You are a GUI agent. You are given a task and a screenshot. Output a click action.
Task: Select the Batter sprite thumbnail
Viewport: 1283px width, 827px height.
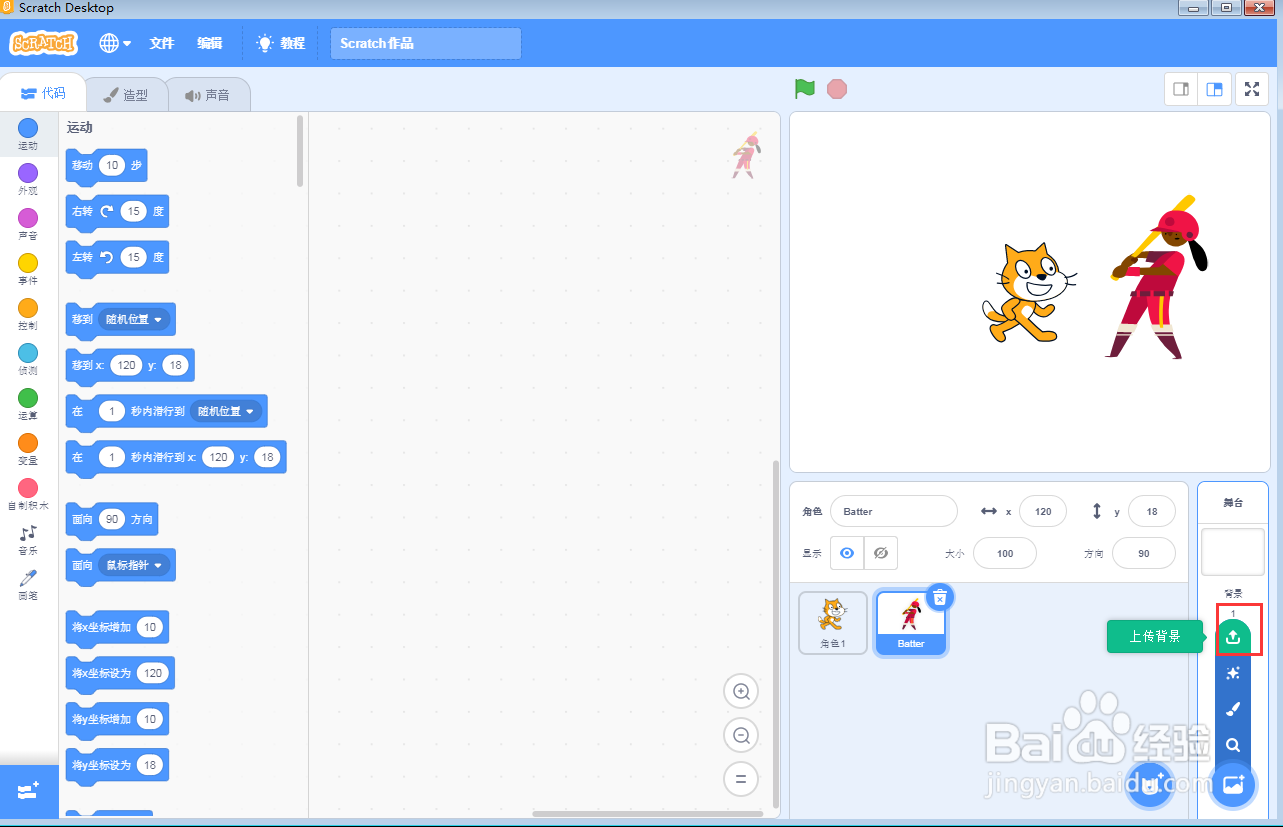pos(910,623)
